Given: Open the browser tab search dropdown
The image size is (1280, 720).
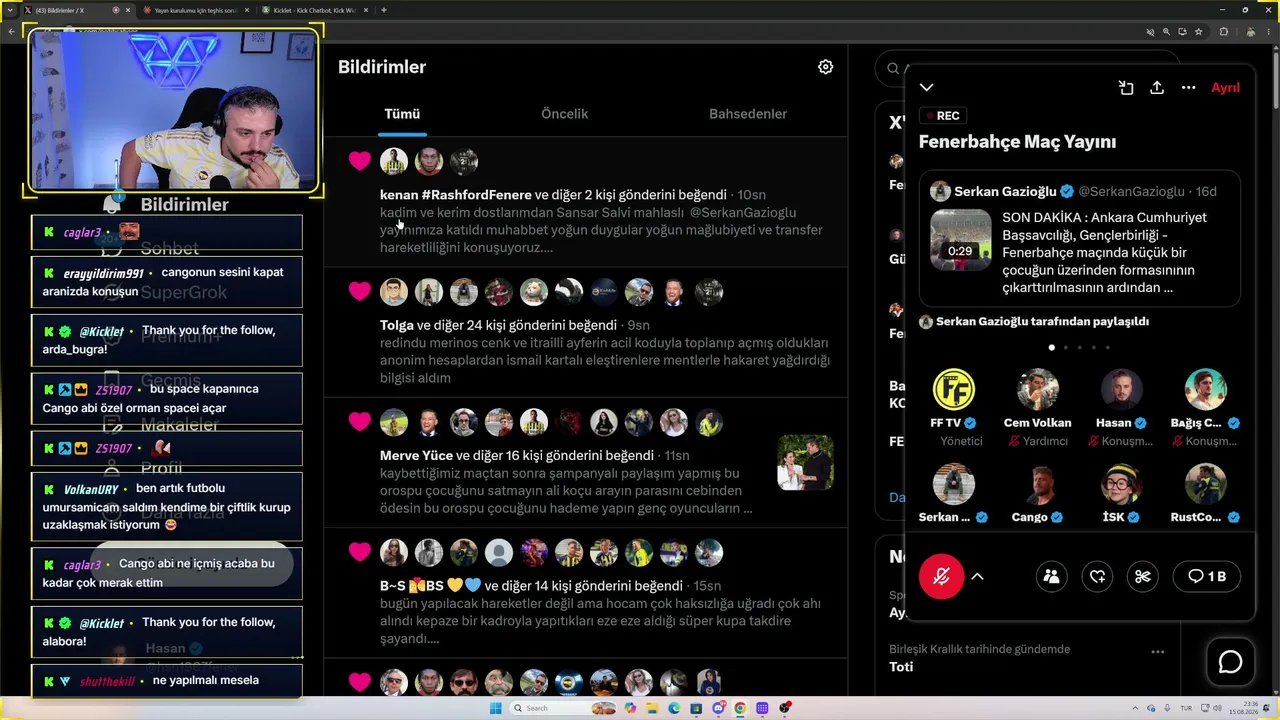Looking at the screenshot, I should point(9,10).
